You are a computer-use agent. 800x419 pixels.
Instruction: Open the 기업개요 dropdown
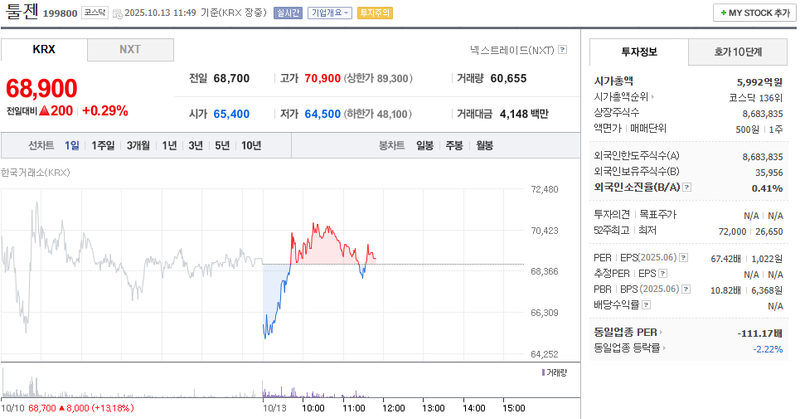[330, 13]
